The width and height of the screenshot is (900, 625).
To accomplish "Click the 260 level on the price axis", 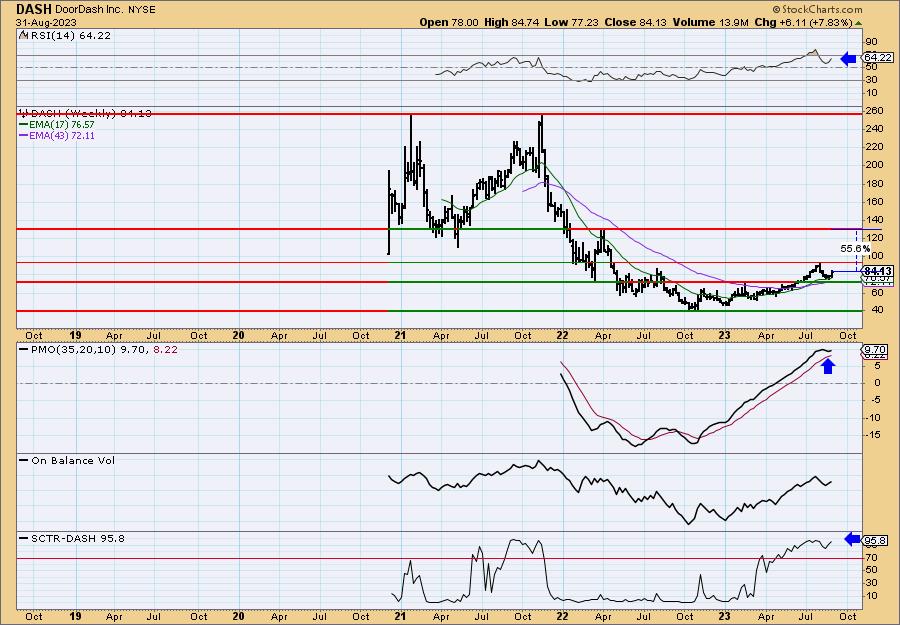I will [875, 111].
